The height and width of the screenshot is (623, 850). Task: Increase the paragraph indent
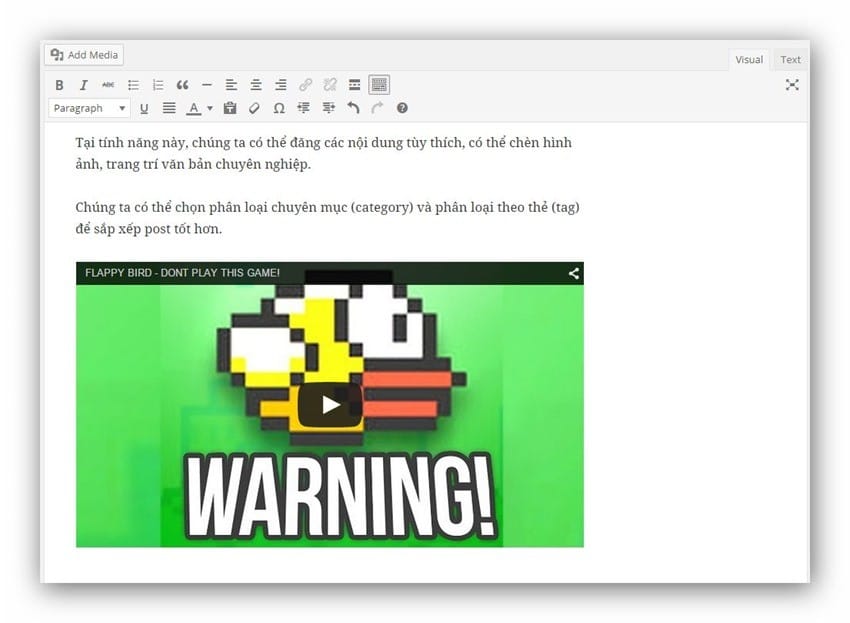[329, 108]
